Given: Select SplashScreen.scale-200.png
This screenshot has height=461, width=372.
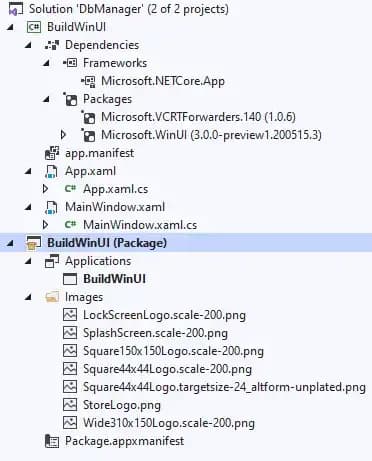Looking at the screenshot, I should 155,333.
